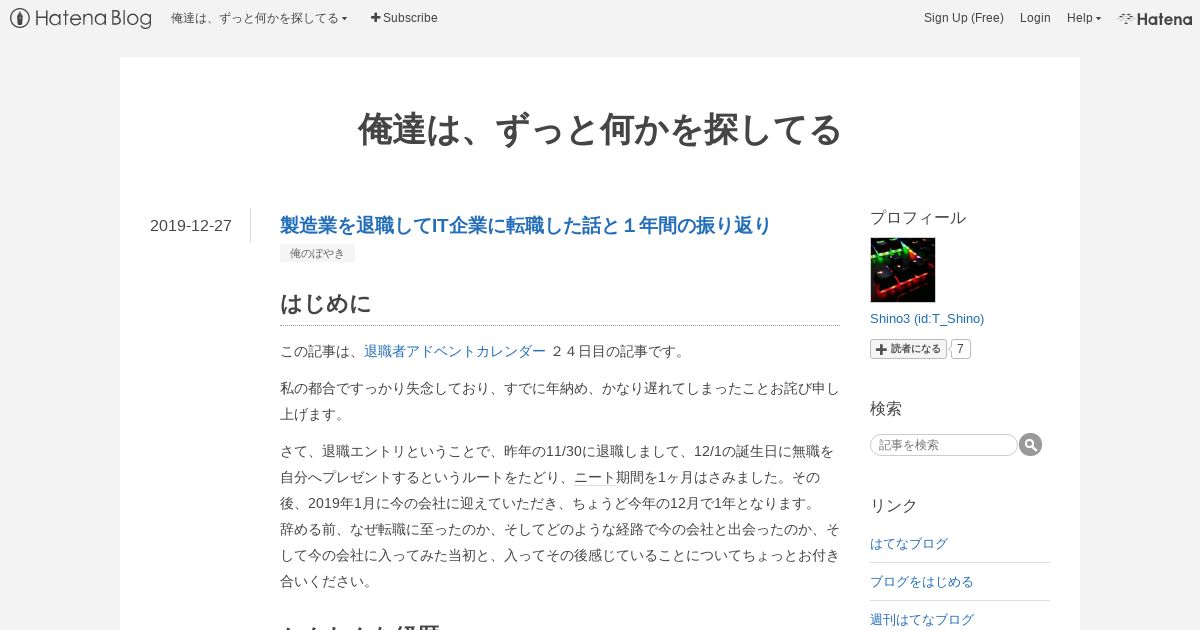Image resolution: width=1200 pixels, height=630 pixels.
Task: Focus the 記事を検索 search field
Action: point(944,445)
